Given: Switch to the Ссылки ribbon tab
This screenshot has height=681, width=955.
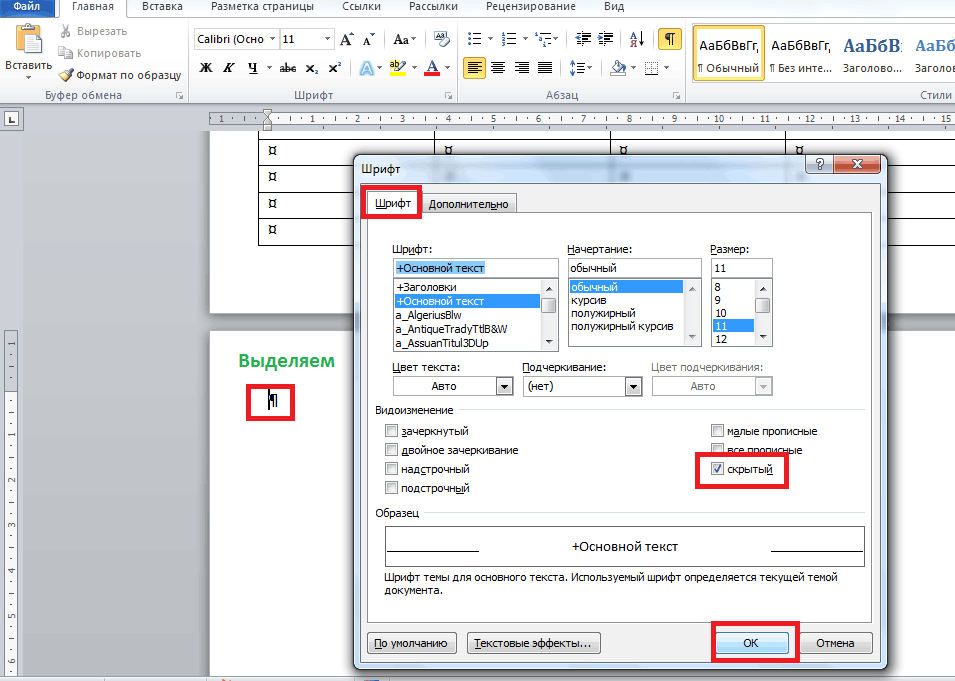Looking at the screenshot, I should pos(361,7).
